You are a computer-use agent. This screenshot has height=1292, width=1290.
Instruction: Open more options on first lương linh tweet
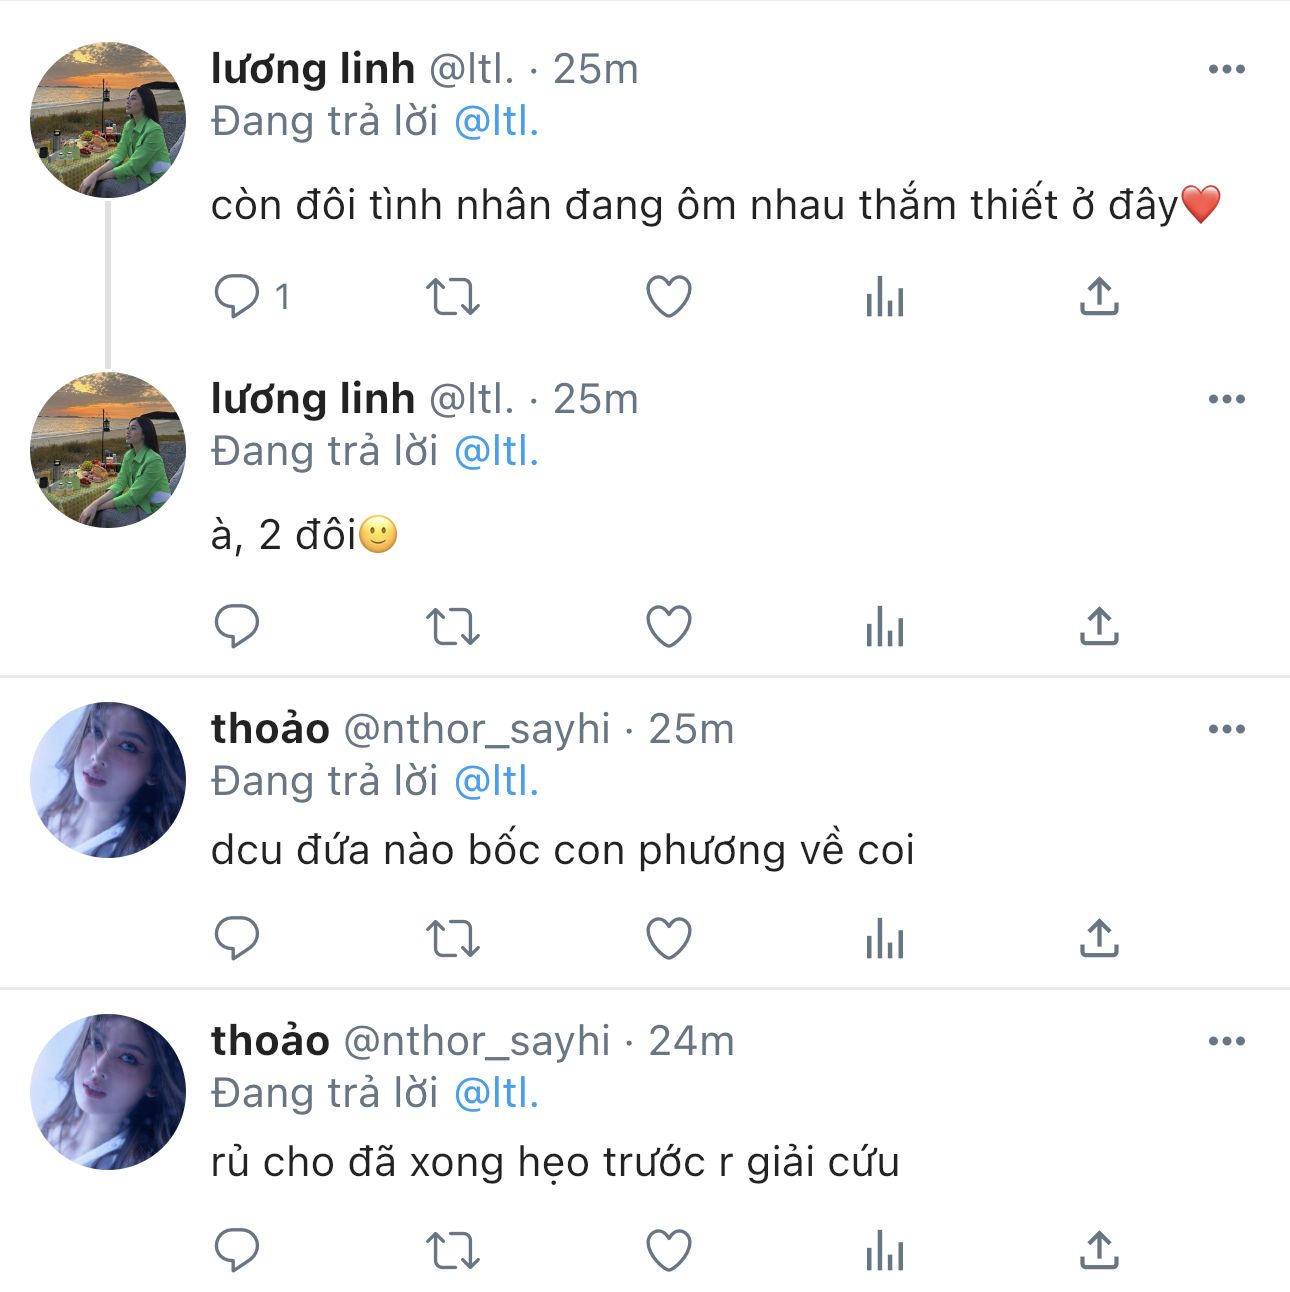click(1226, 69)
